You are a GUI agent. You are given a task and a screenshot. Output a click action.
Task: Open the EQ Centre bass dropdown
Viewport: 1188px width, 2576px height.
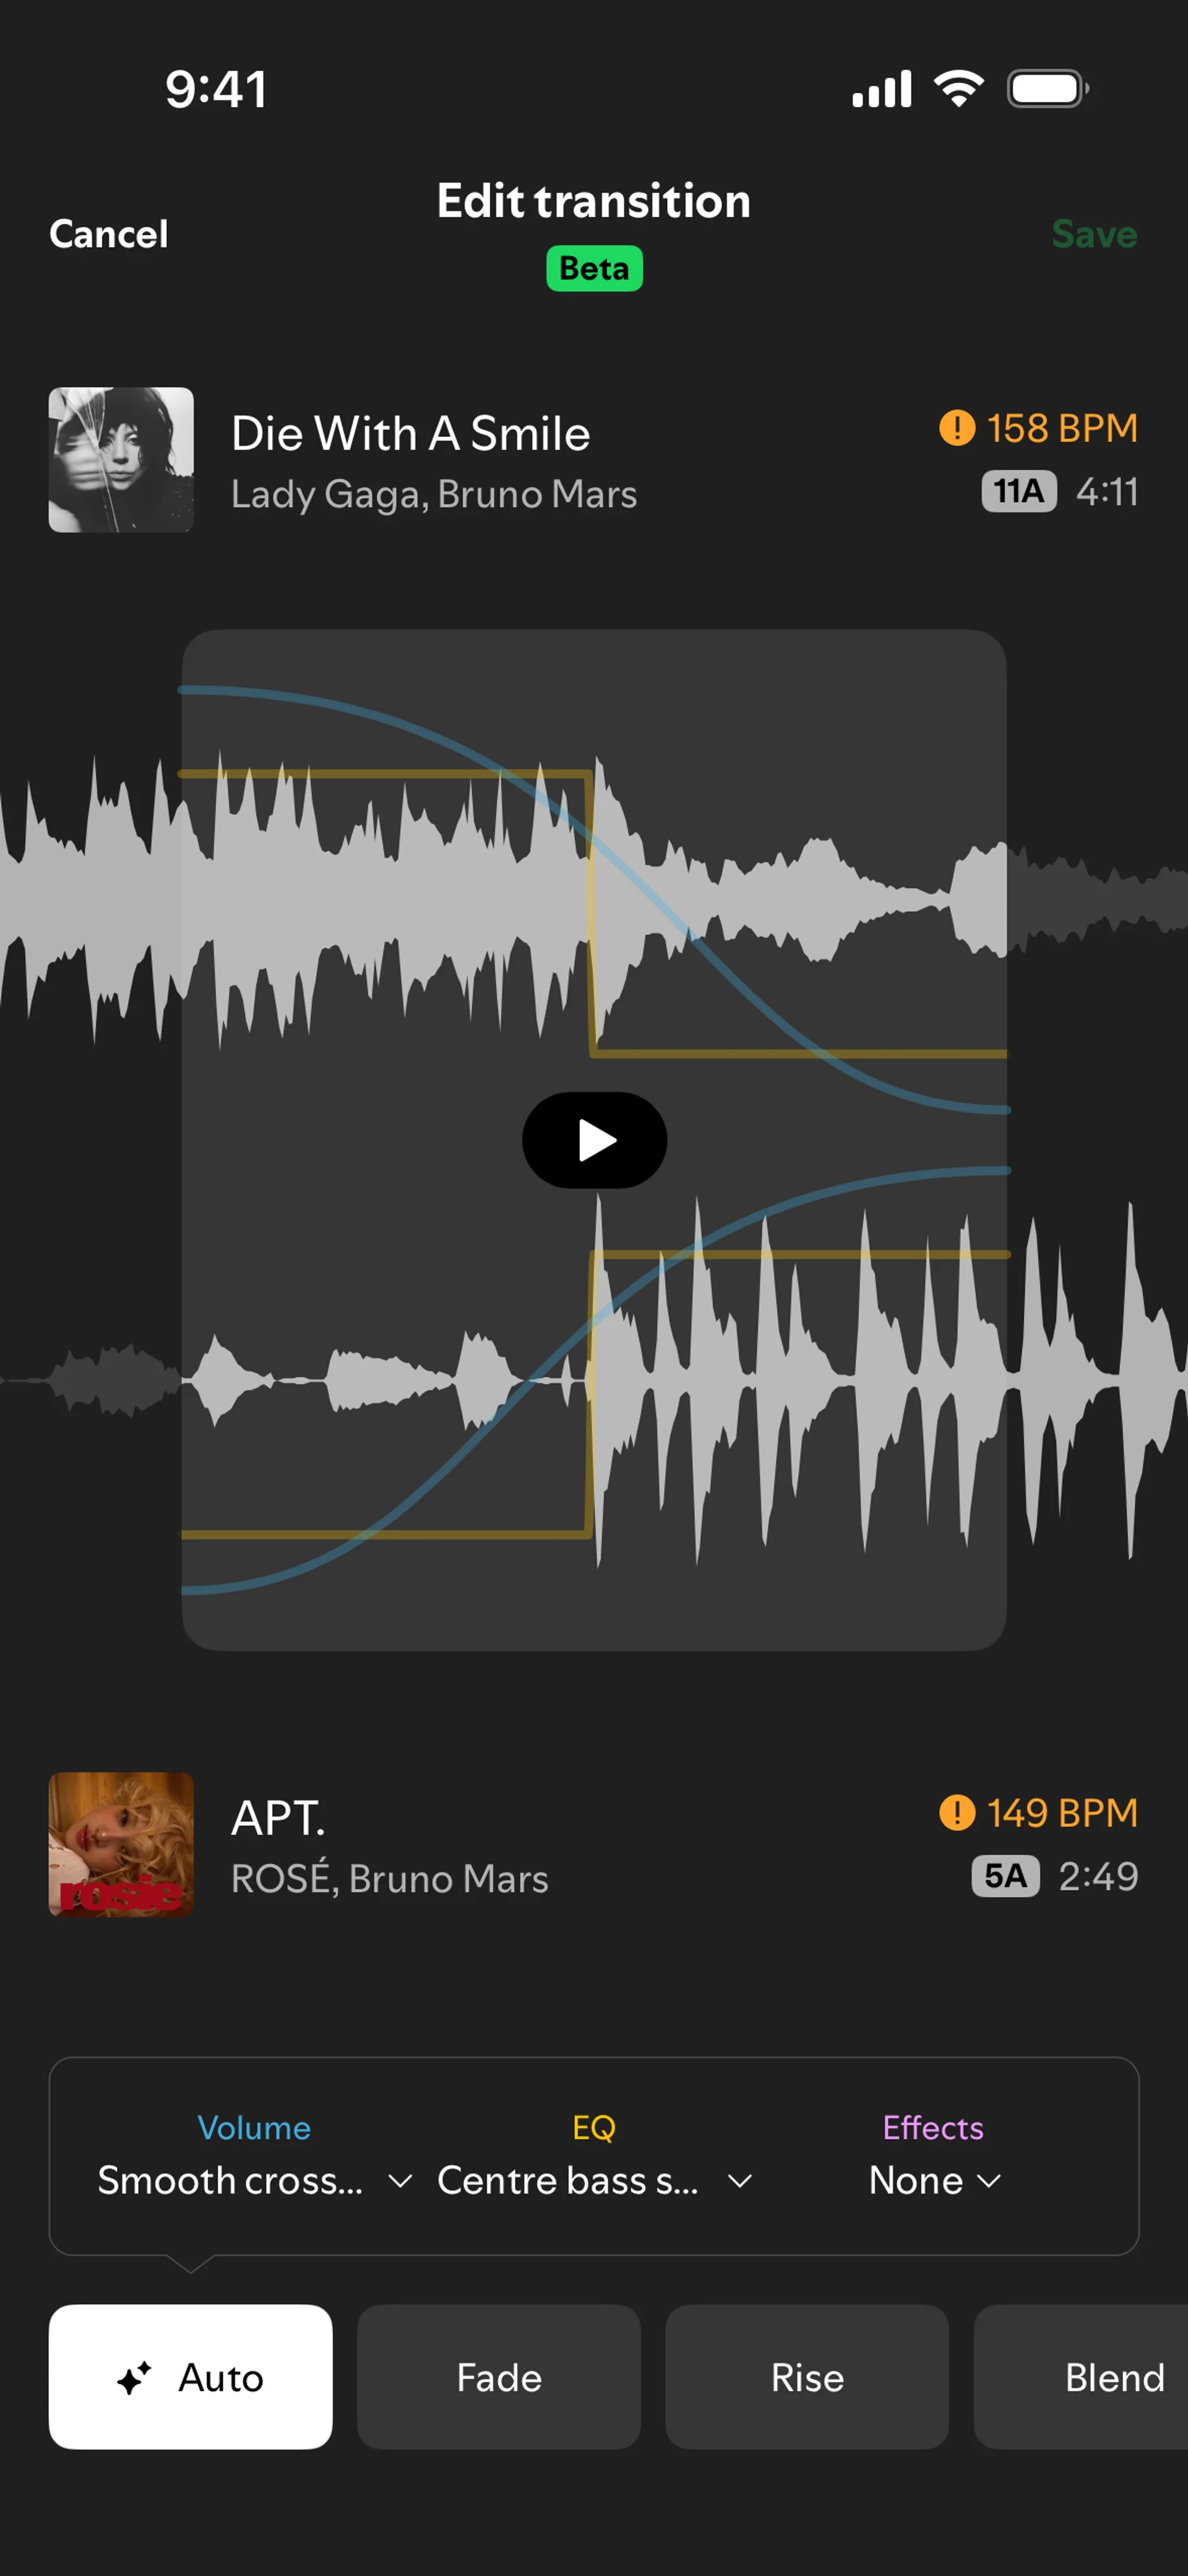coord(594,2179)
